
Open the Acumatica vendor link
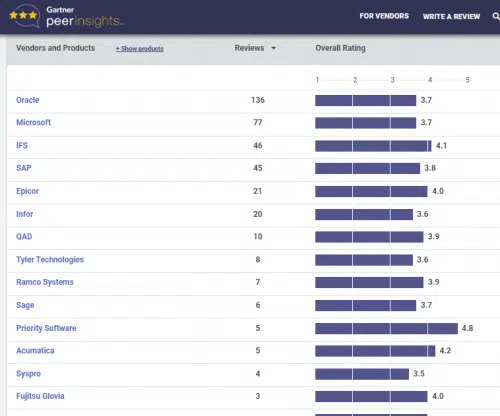click(x=35, y=350)
